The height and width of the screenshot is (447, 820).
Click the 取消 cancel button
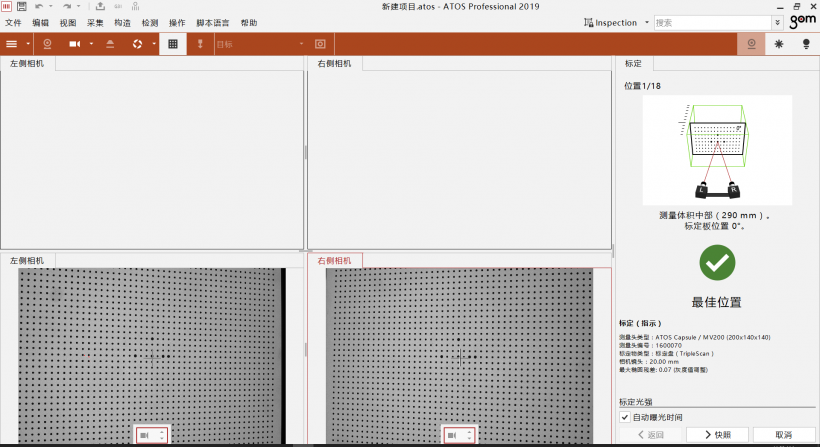(x=782, y=435)
